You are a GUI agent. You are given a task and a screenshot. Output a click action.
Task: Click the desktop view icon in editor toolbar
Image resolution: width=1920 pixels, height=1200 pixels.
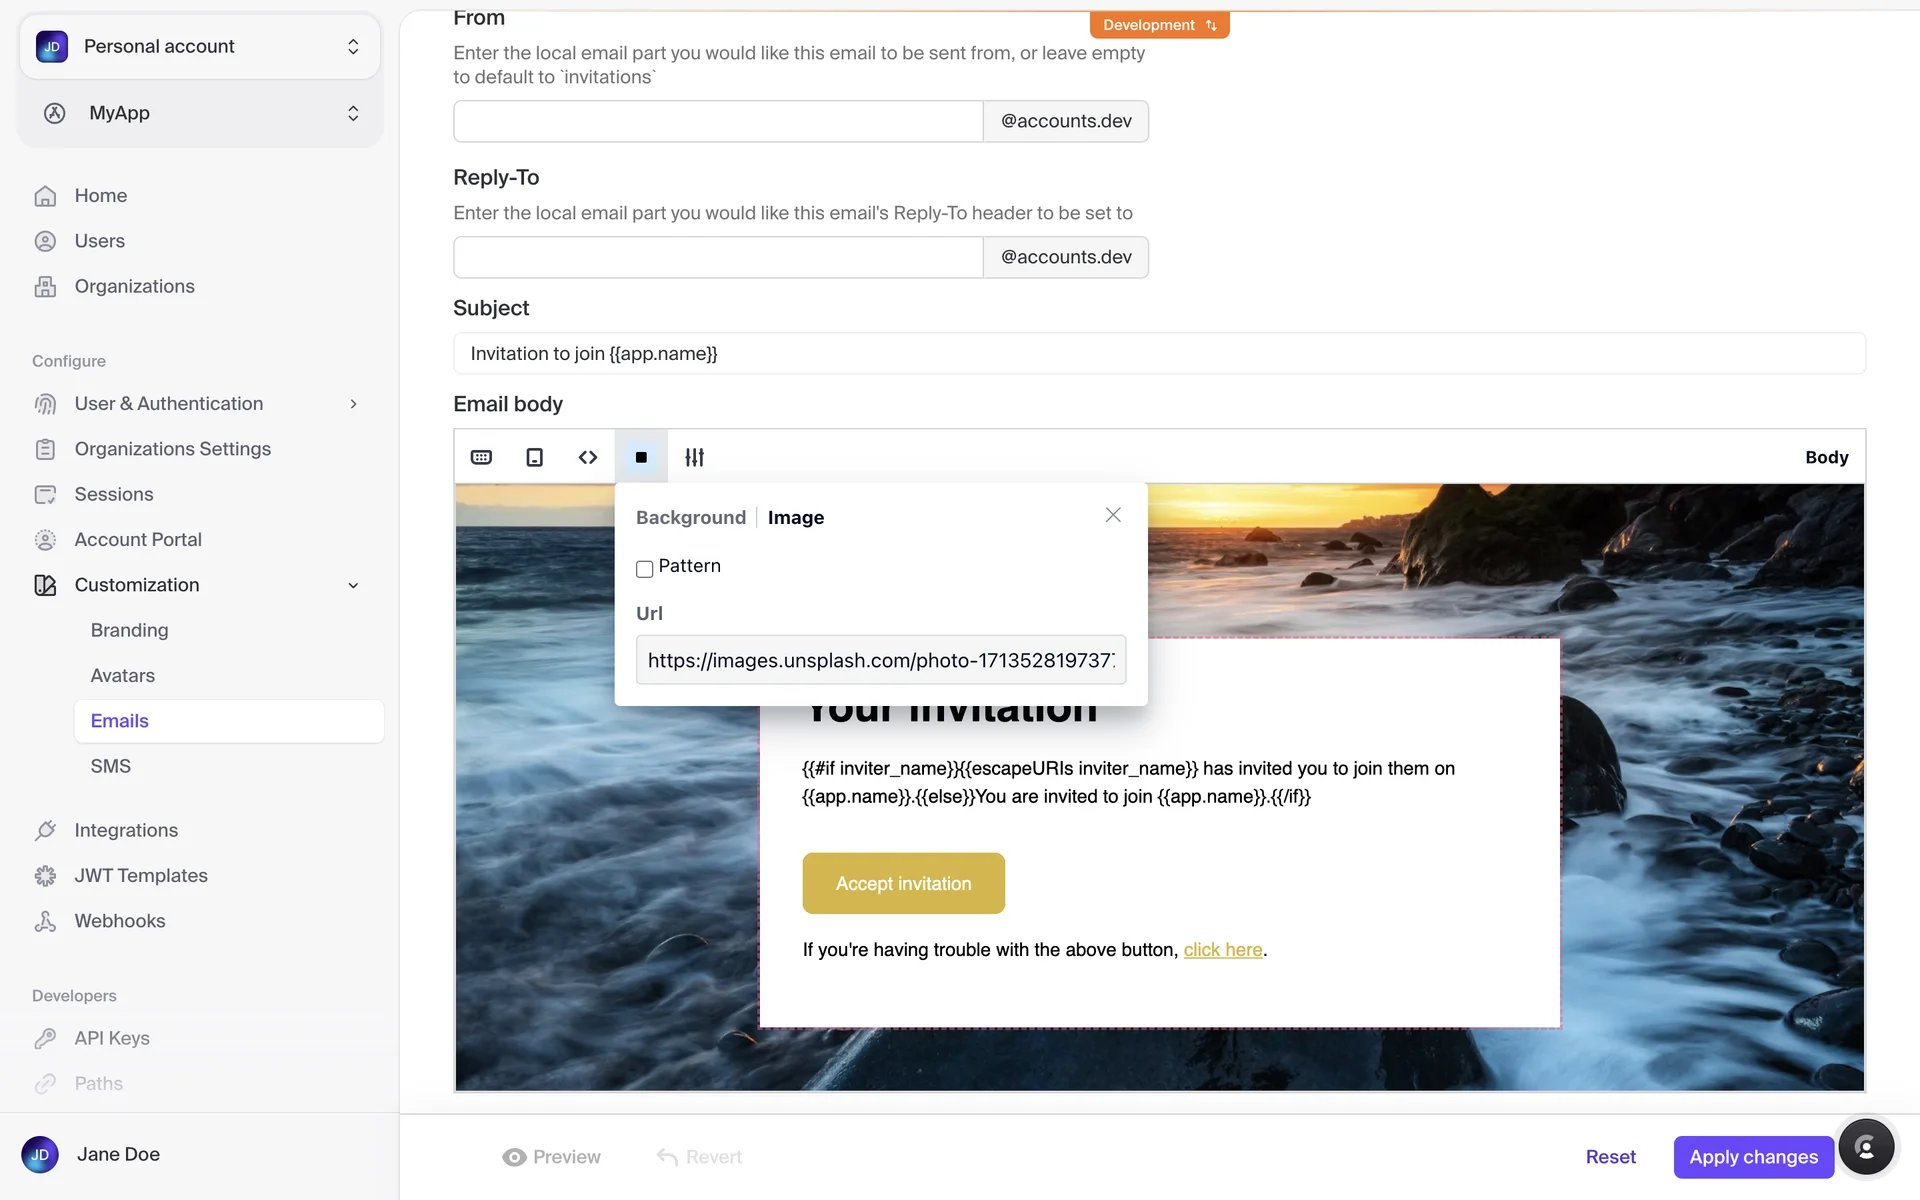[481, 457]
